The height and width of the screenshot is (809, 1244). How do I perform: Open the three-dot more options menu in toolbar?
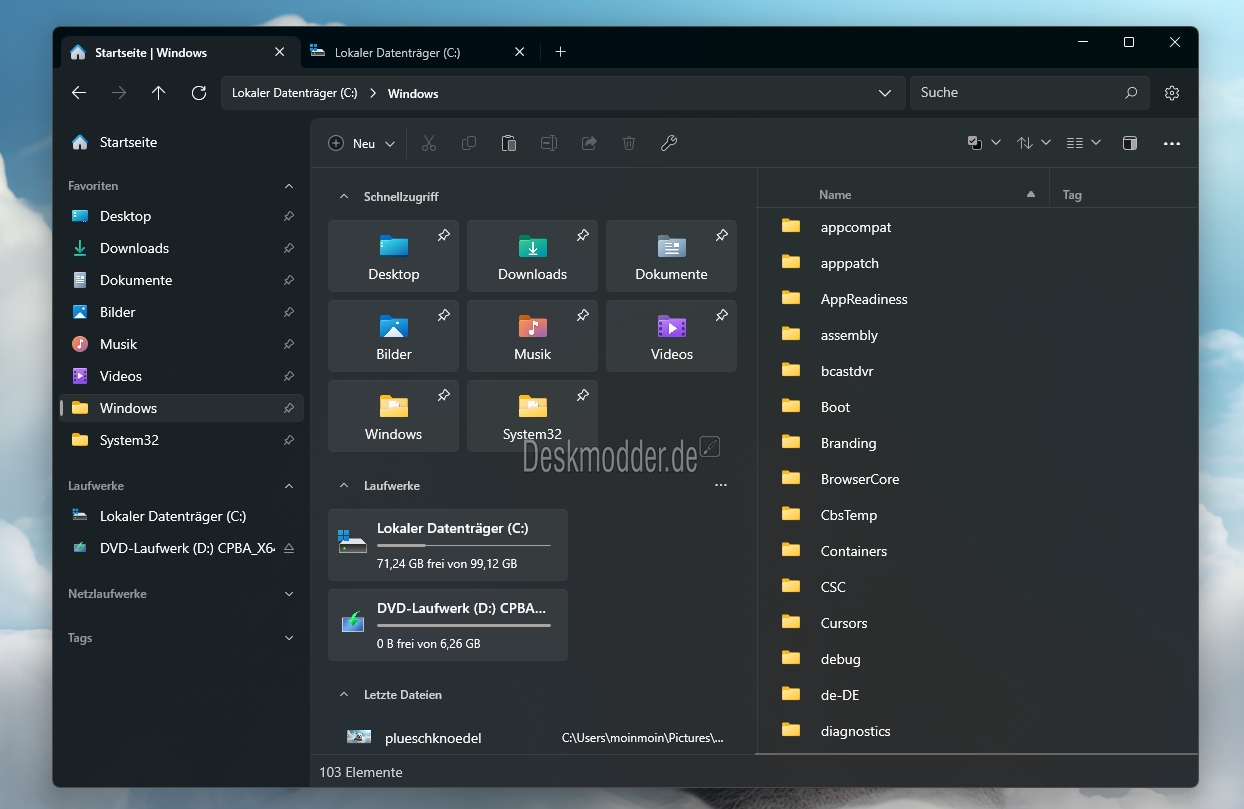click(1172, 143)
